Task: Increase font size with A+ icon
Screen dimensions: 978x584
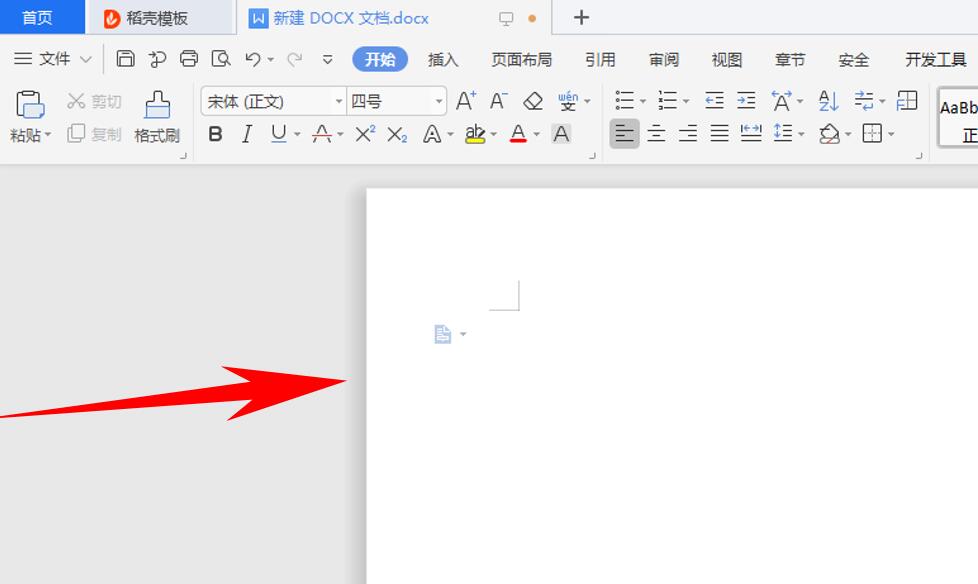Action: [466, 100]
